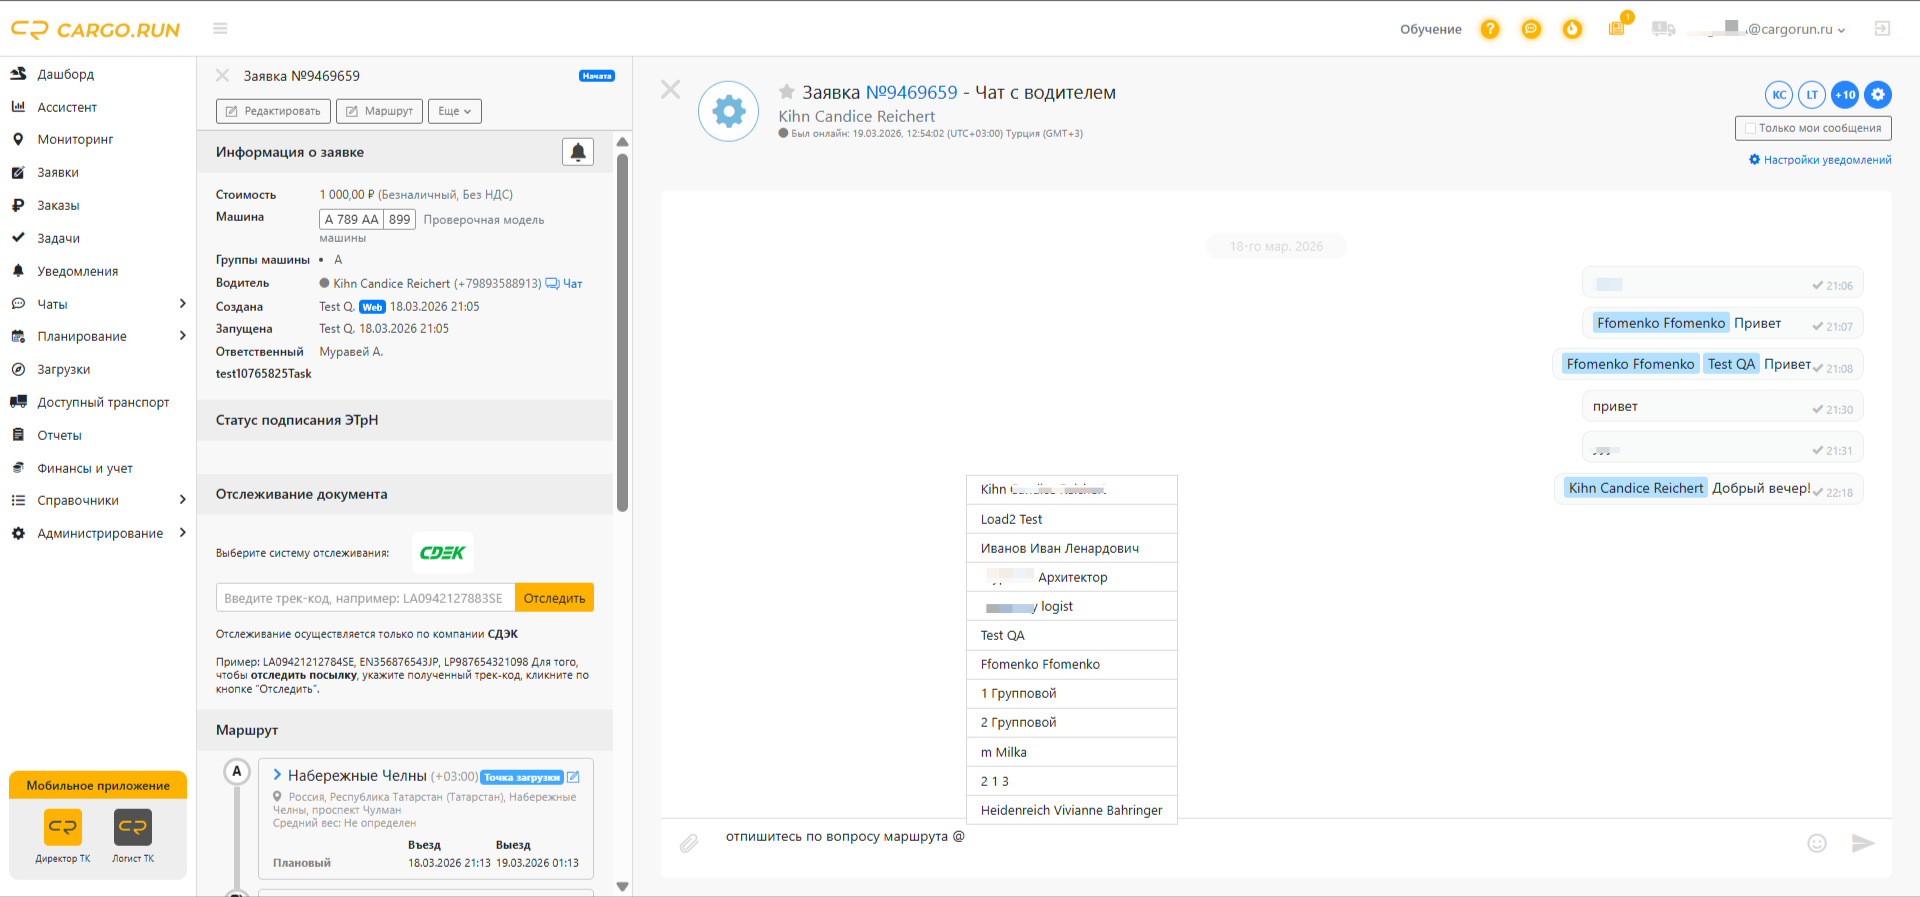Image resolution: width=1920 pixels, height=897 pixels.
Task: Click the send message arrow icon
Action: pyautogui.click(x=1862, y=843)
